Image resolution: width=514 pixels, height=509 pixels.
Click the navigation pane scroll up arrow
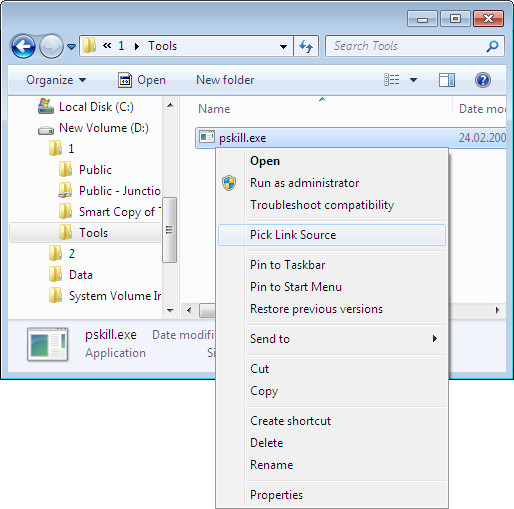point(170,105)
